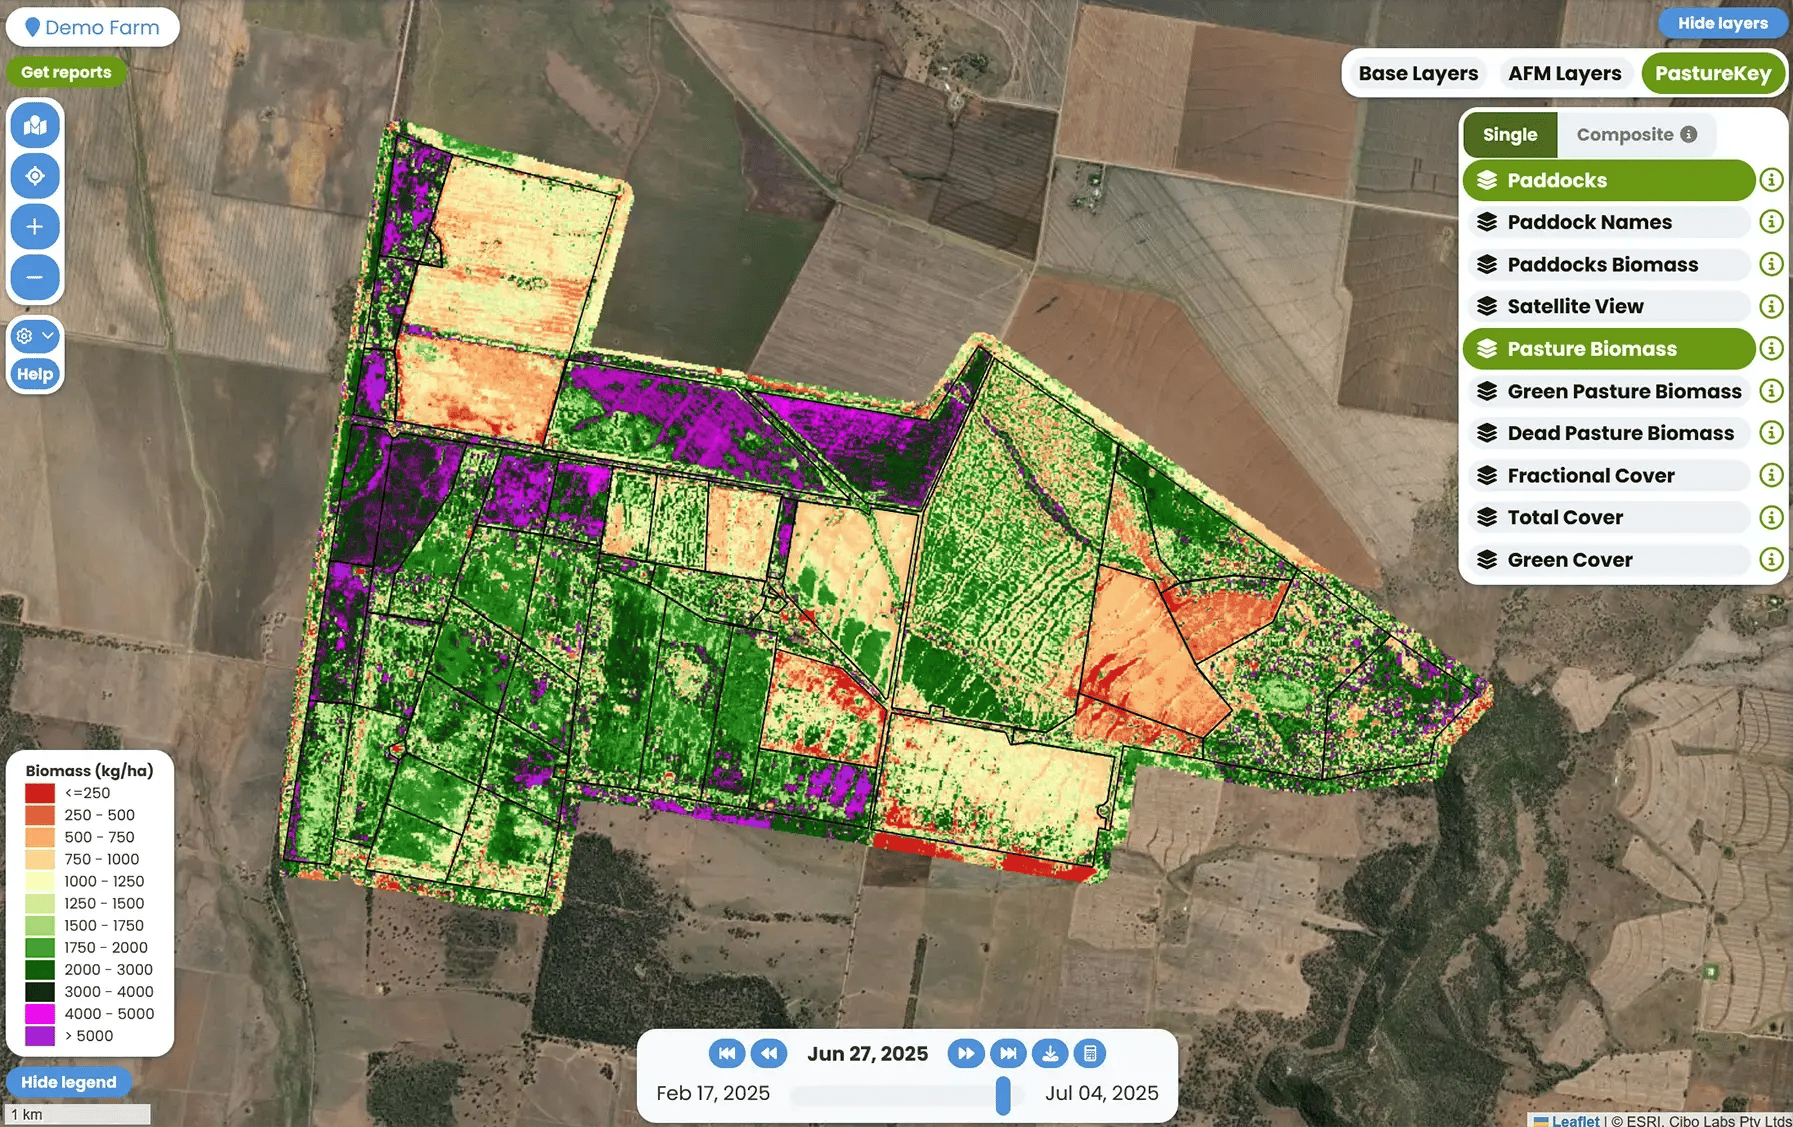Open the Demo Farm location selector
This screenshot has width=1793, height=1127.
[92, 27]
